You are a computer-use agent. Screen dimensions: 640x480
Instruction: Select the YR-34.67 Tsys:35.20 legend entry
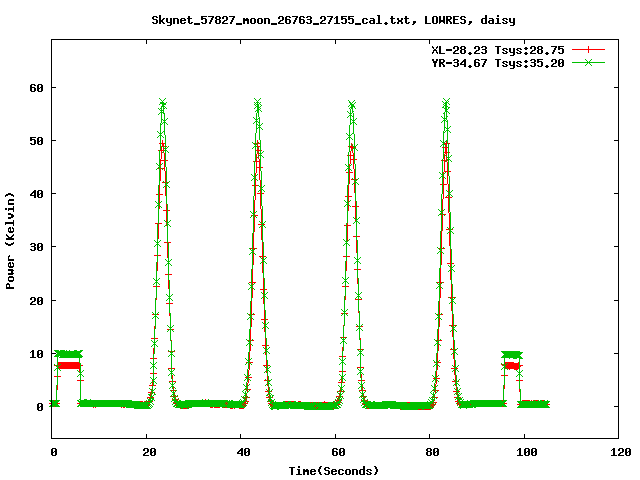(x=498, y=63)
